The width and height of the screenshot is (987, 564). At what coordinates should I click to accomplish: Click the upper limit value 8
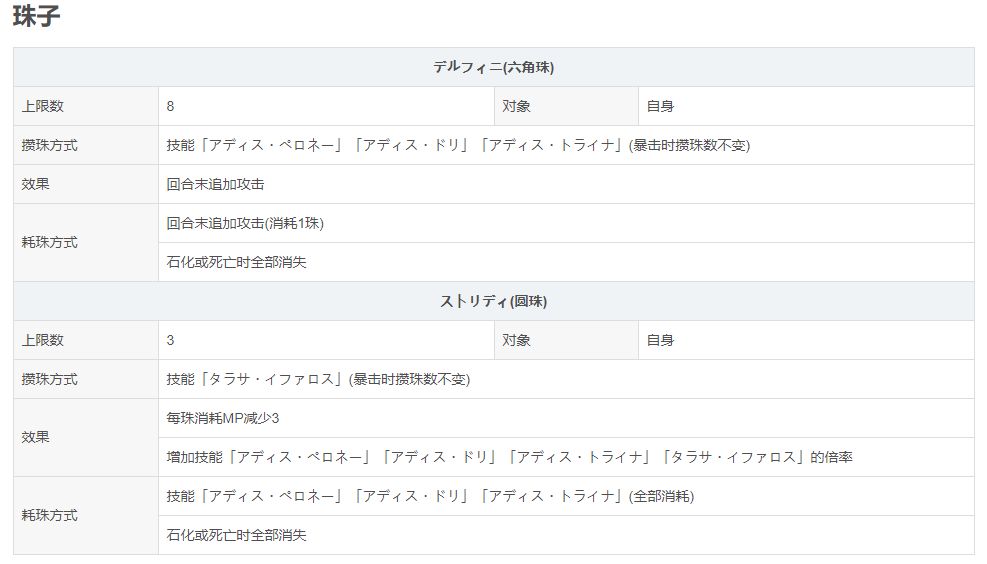171,106
